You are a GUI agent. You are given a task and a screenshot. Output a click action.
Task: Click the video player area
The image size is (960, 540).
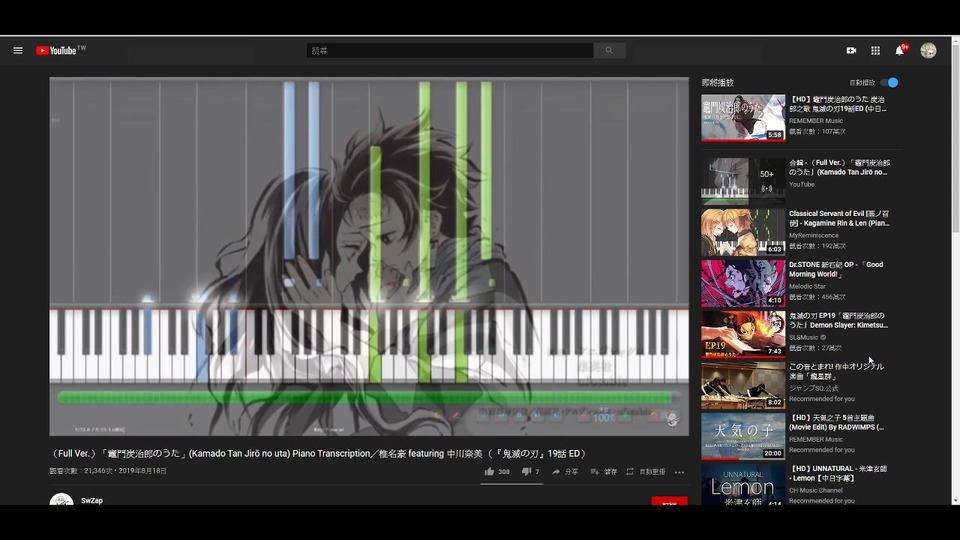(369, 256)
